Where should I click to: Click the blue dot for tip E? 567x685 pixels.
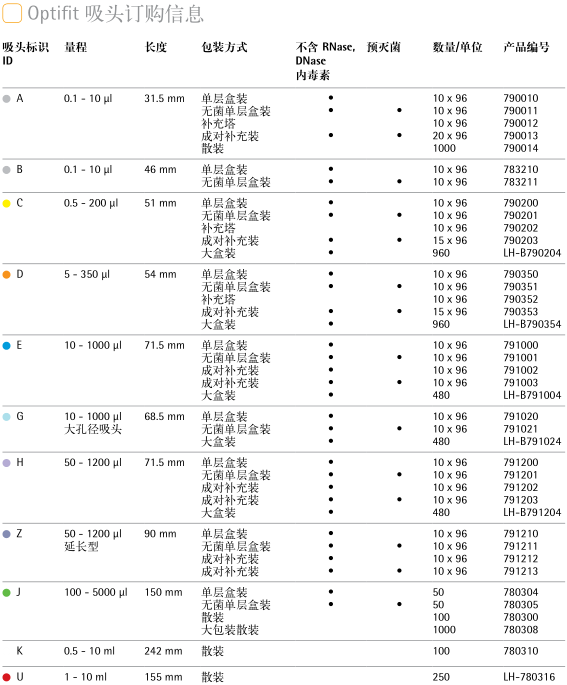click(7, 346)
